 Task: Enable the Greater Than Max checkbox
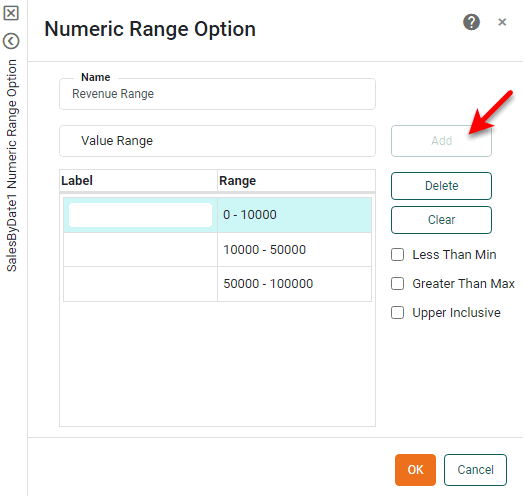tap(398, 284)
